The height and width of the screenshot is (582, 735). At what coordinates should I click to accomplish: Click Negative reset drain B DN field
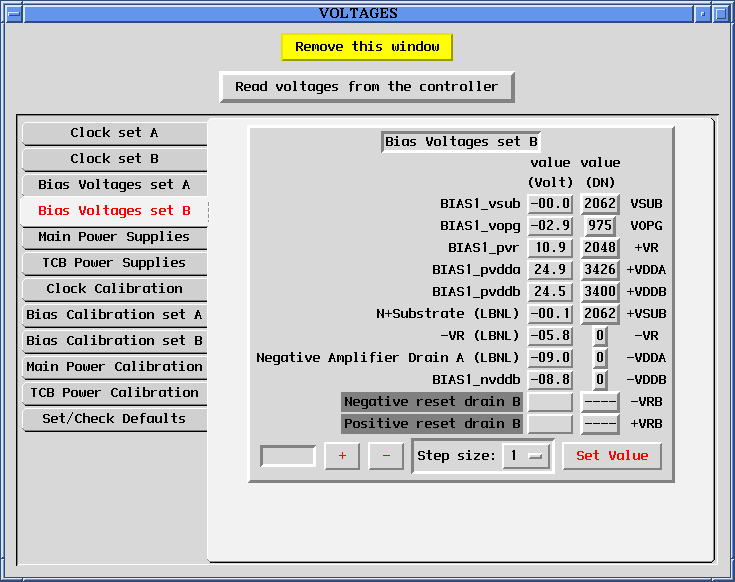(x=600, y=402)
